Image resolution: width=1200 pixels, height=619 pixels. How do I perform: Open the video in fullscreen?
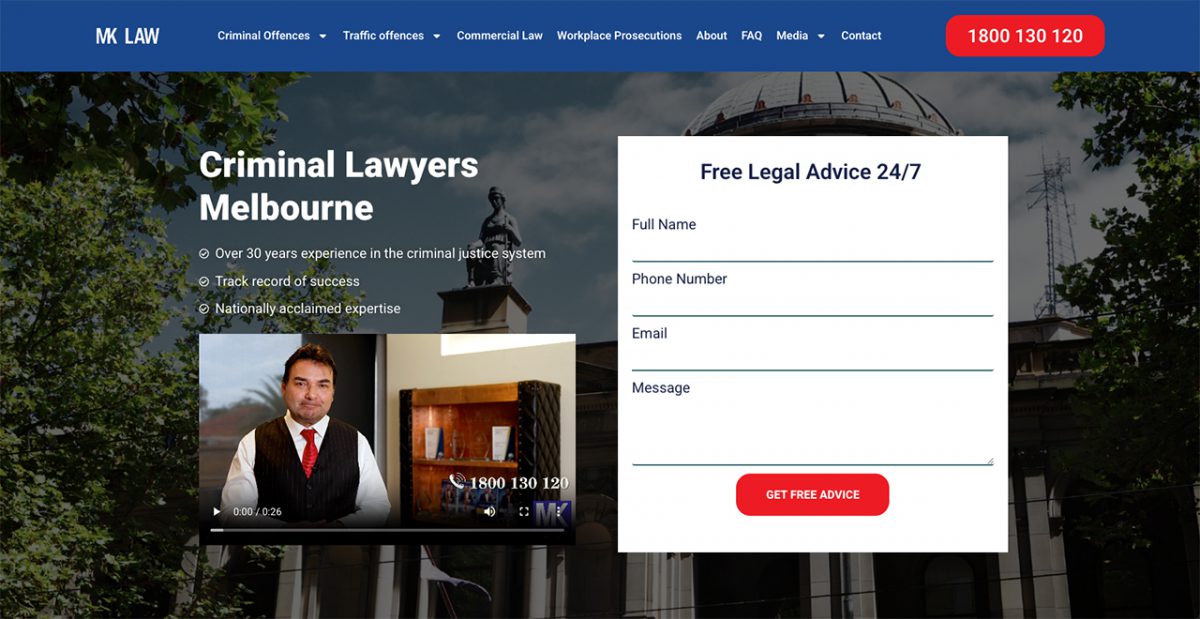[524, 511]
